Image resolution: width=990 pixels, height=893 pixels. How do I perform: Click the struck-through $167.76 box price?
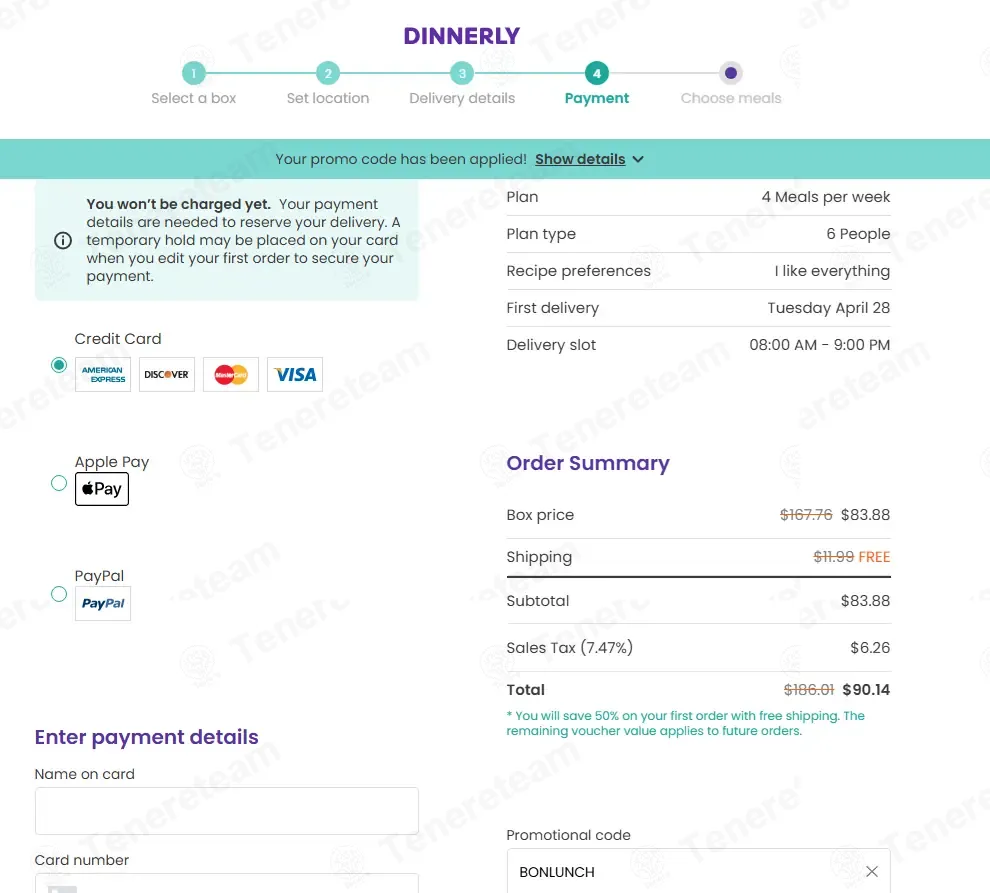click(x=806, y=515)
